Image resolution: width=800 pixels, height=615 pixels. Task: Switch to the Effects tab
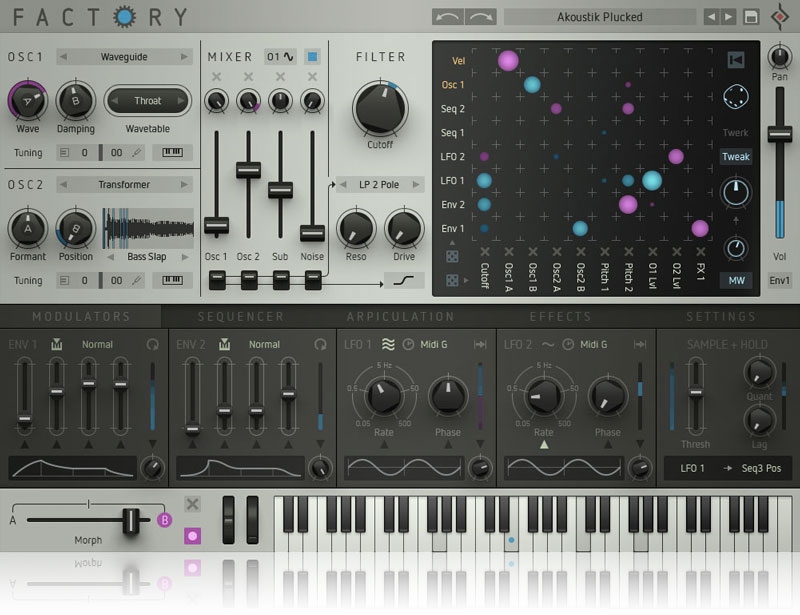[560, 316]
